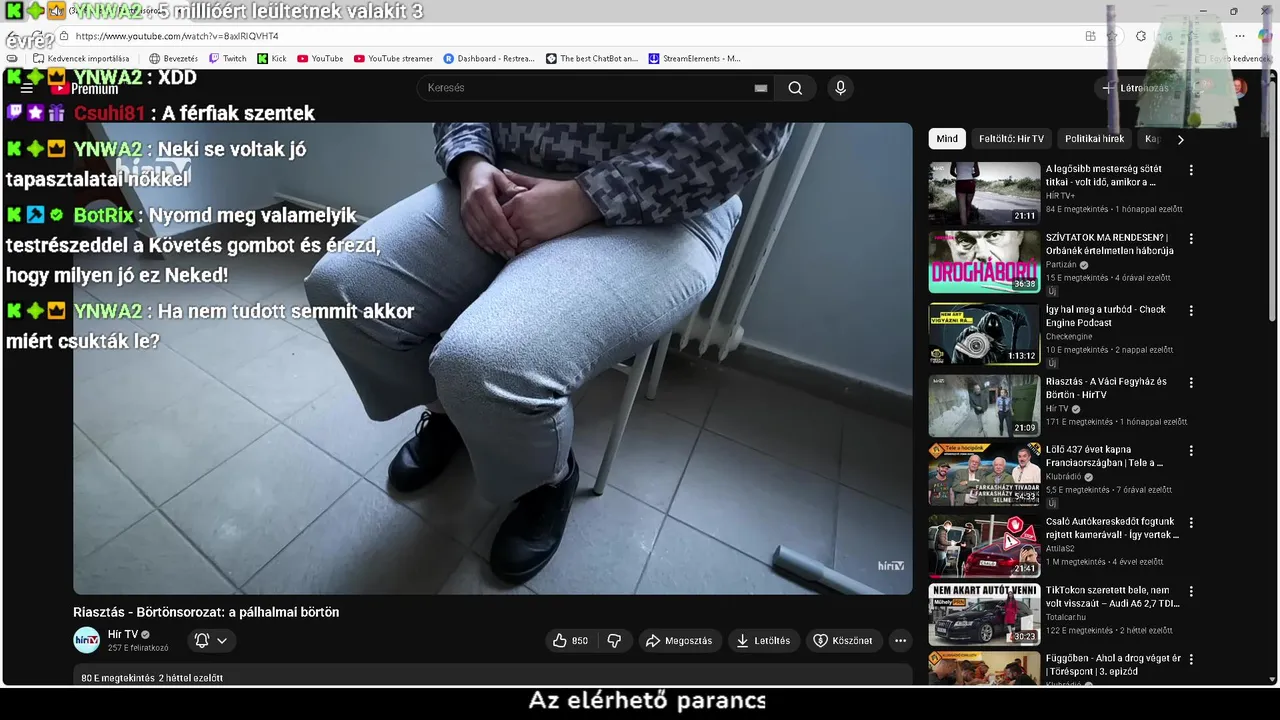1280x720 pixels.
Task: Click the Köszönet thanks button
Action: 843,641
